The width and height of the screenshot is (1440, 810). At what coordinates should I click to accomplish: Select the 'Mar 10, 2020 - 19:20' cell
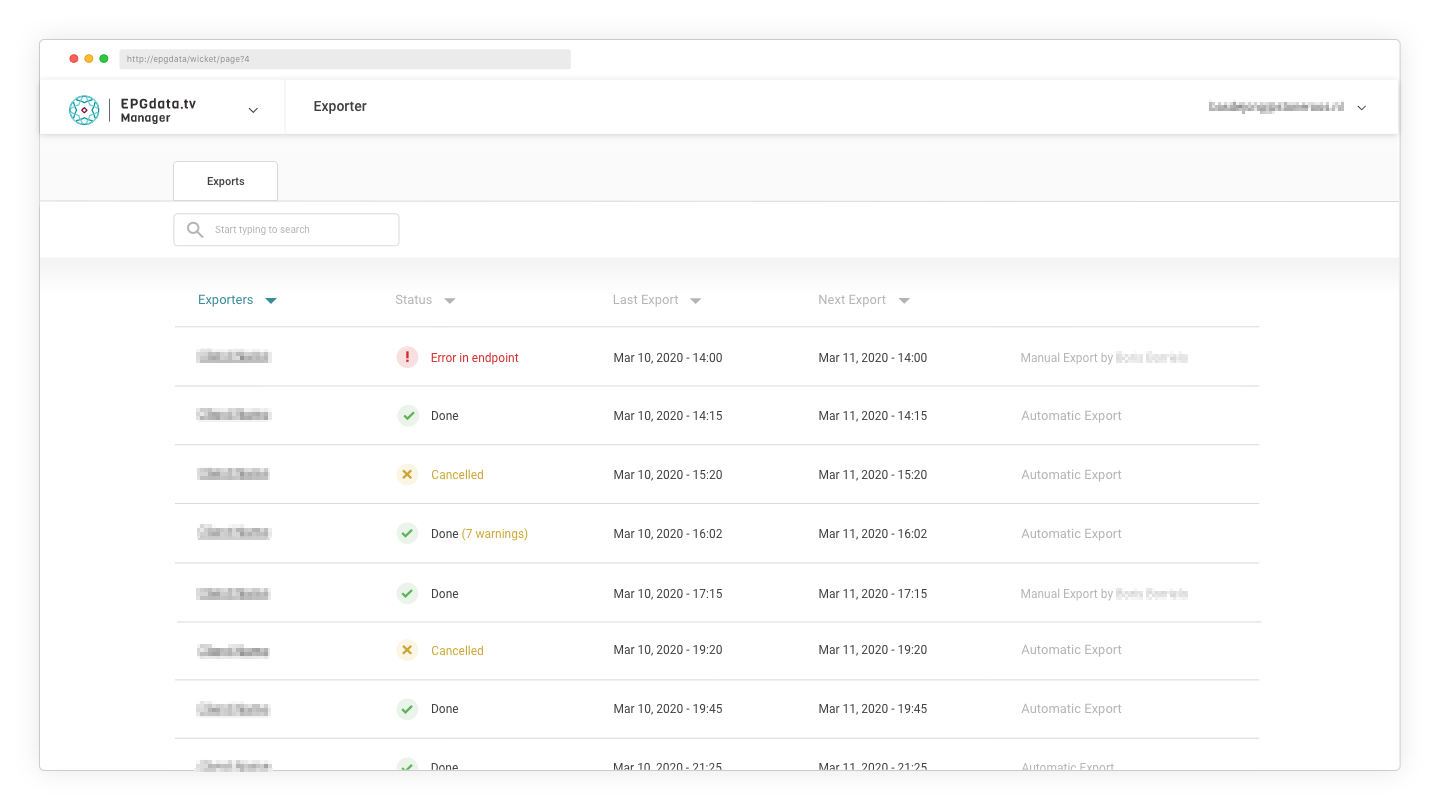(x=668, y=650)
